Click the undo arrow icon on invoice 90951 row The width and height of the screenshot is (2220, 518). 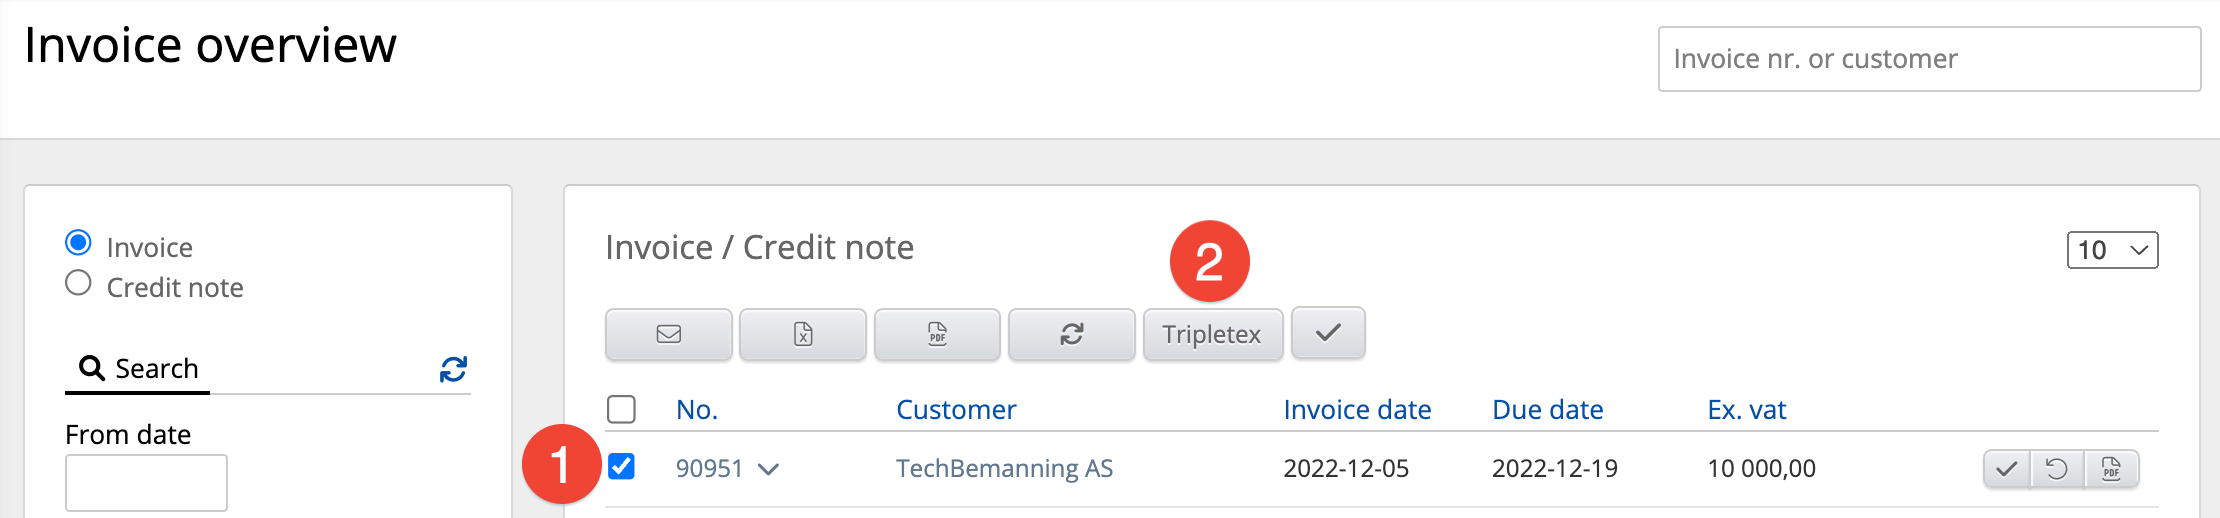tap(2057, 468)
